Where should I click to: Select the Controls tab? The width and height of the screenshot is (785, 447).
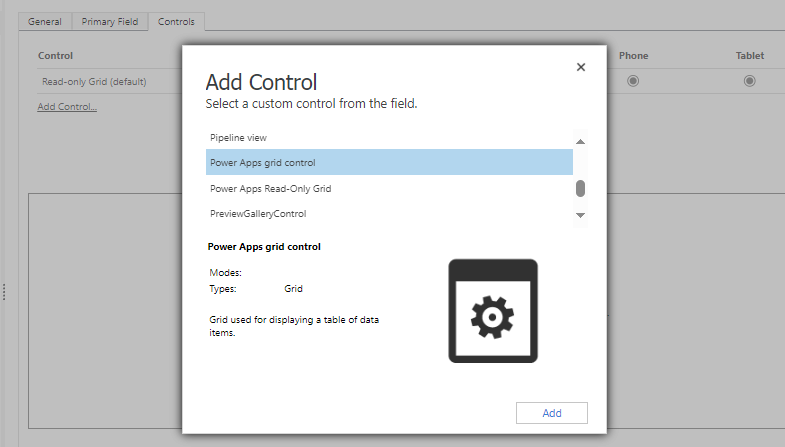(176, 21)
